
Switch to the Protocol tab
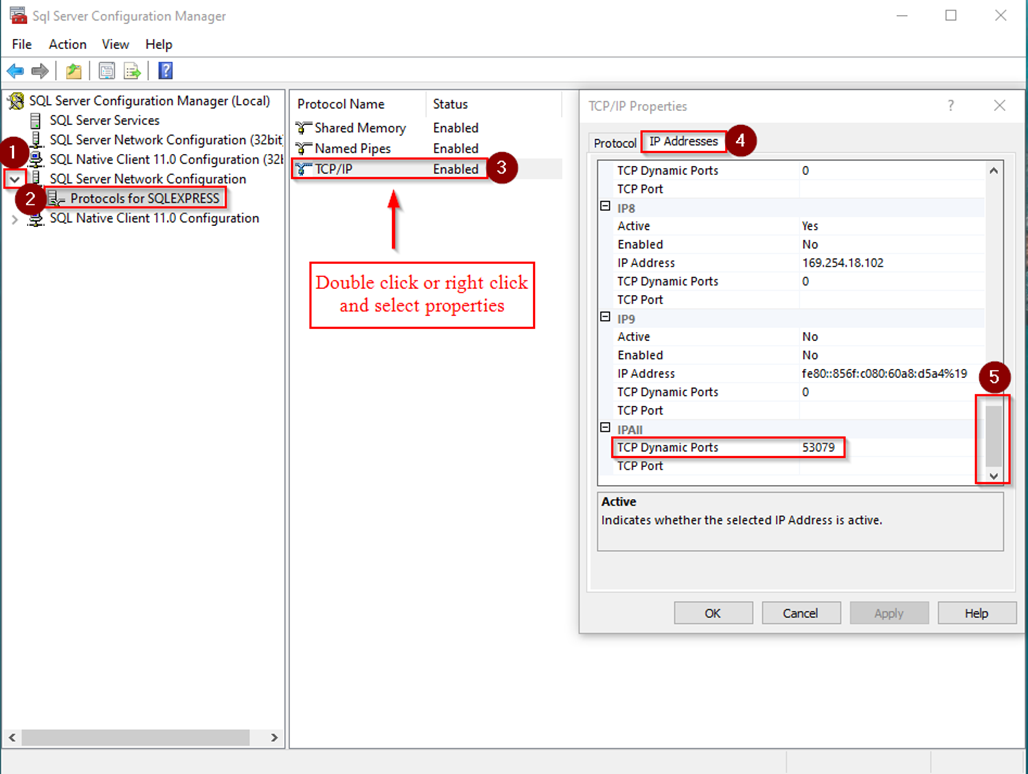[x=613, y=143]
